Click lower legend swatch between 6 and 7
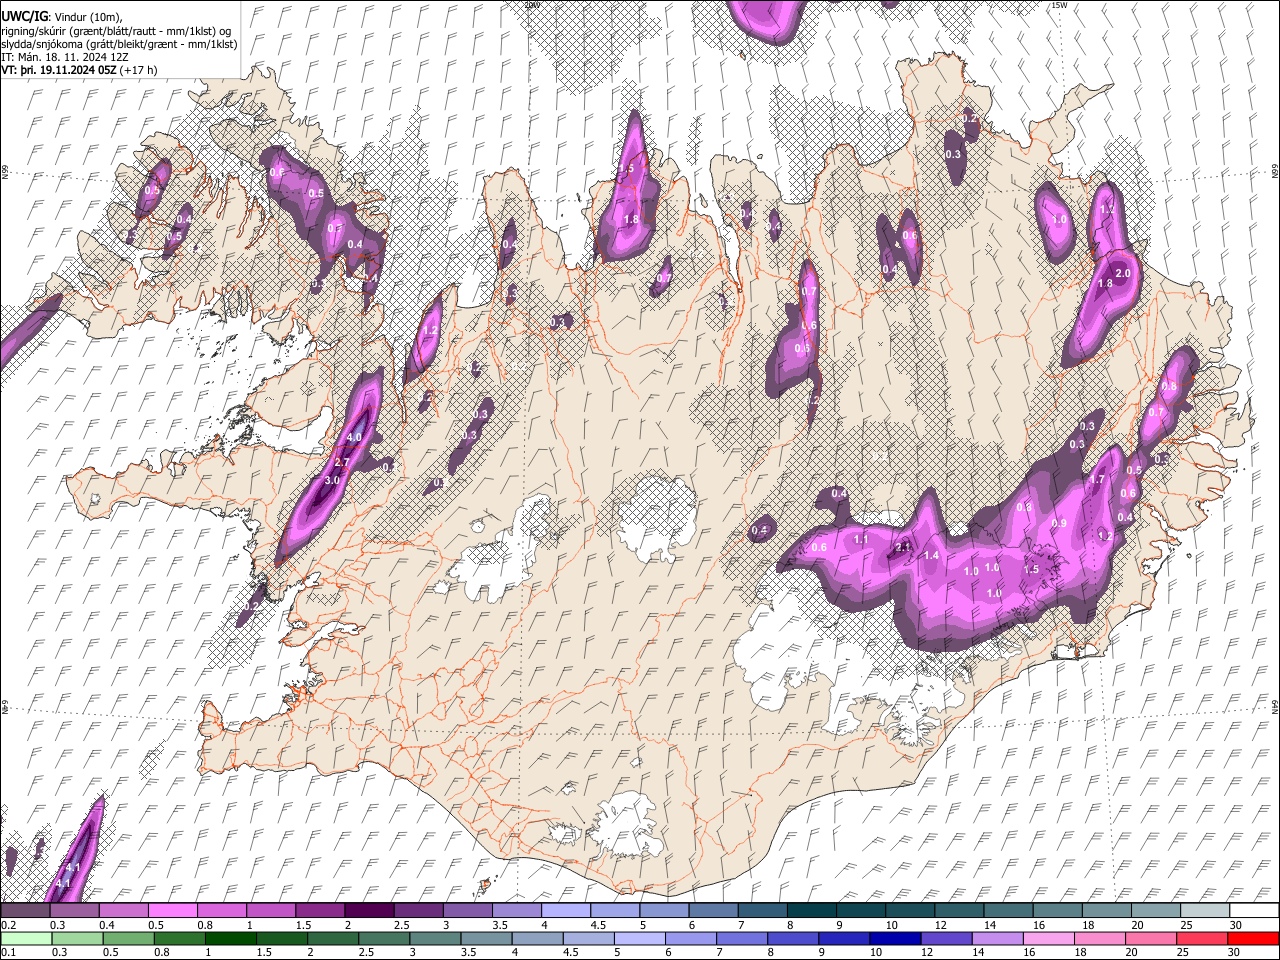This screenshot has width=1280, height=960. pos(691,938)
